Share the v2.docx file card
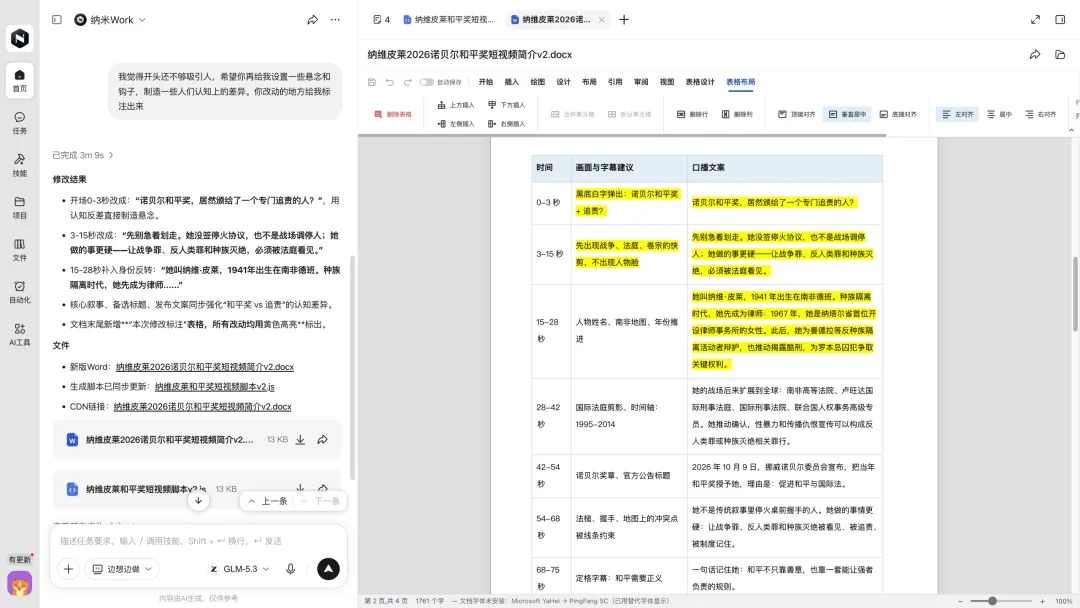1080x608 pixels. click(x=322, y=439)
